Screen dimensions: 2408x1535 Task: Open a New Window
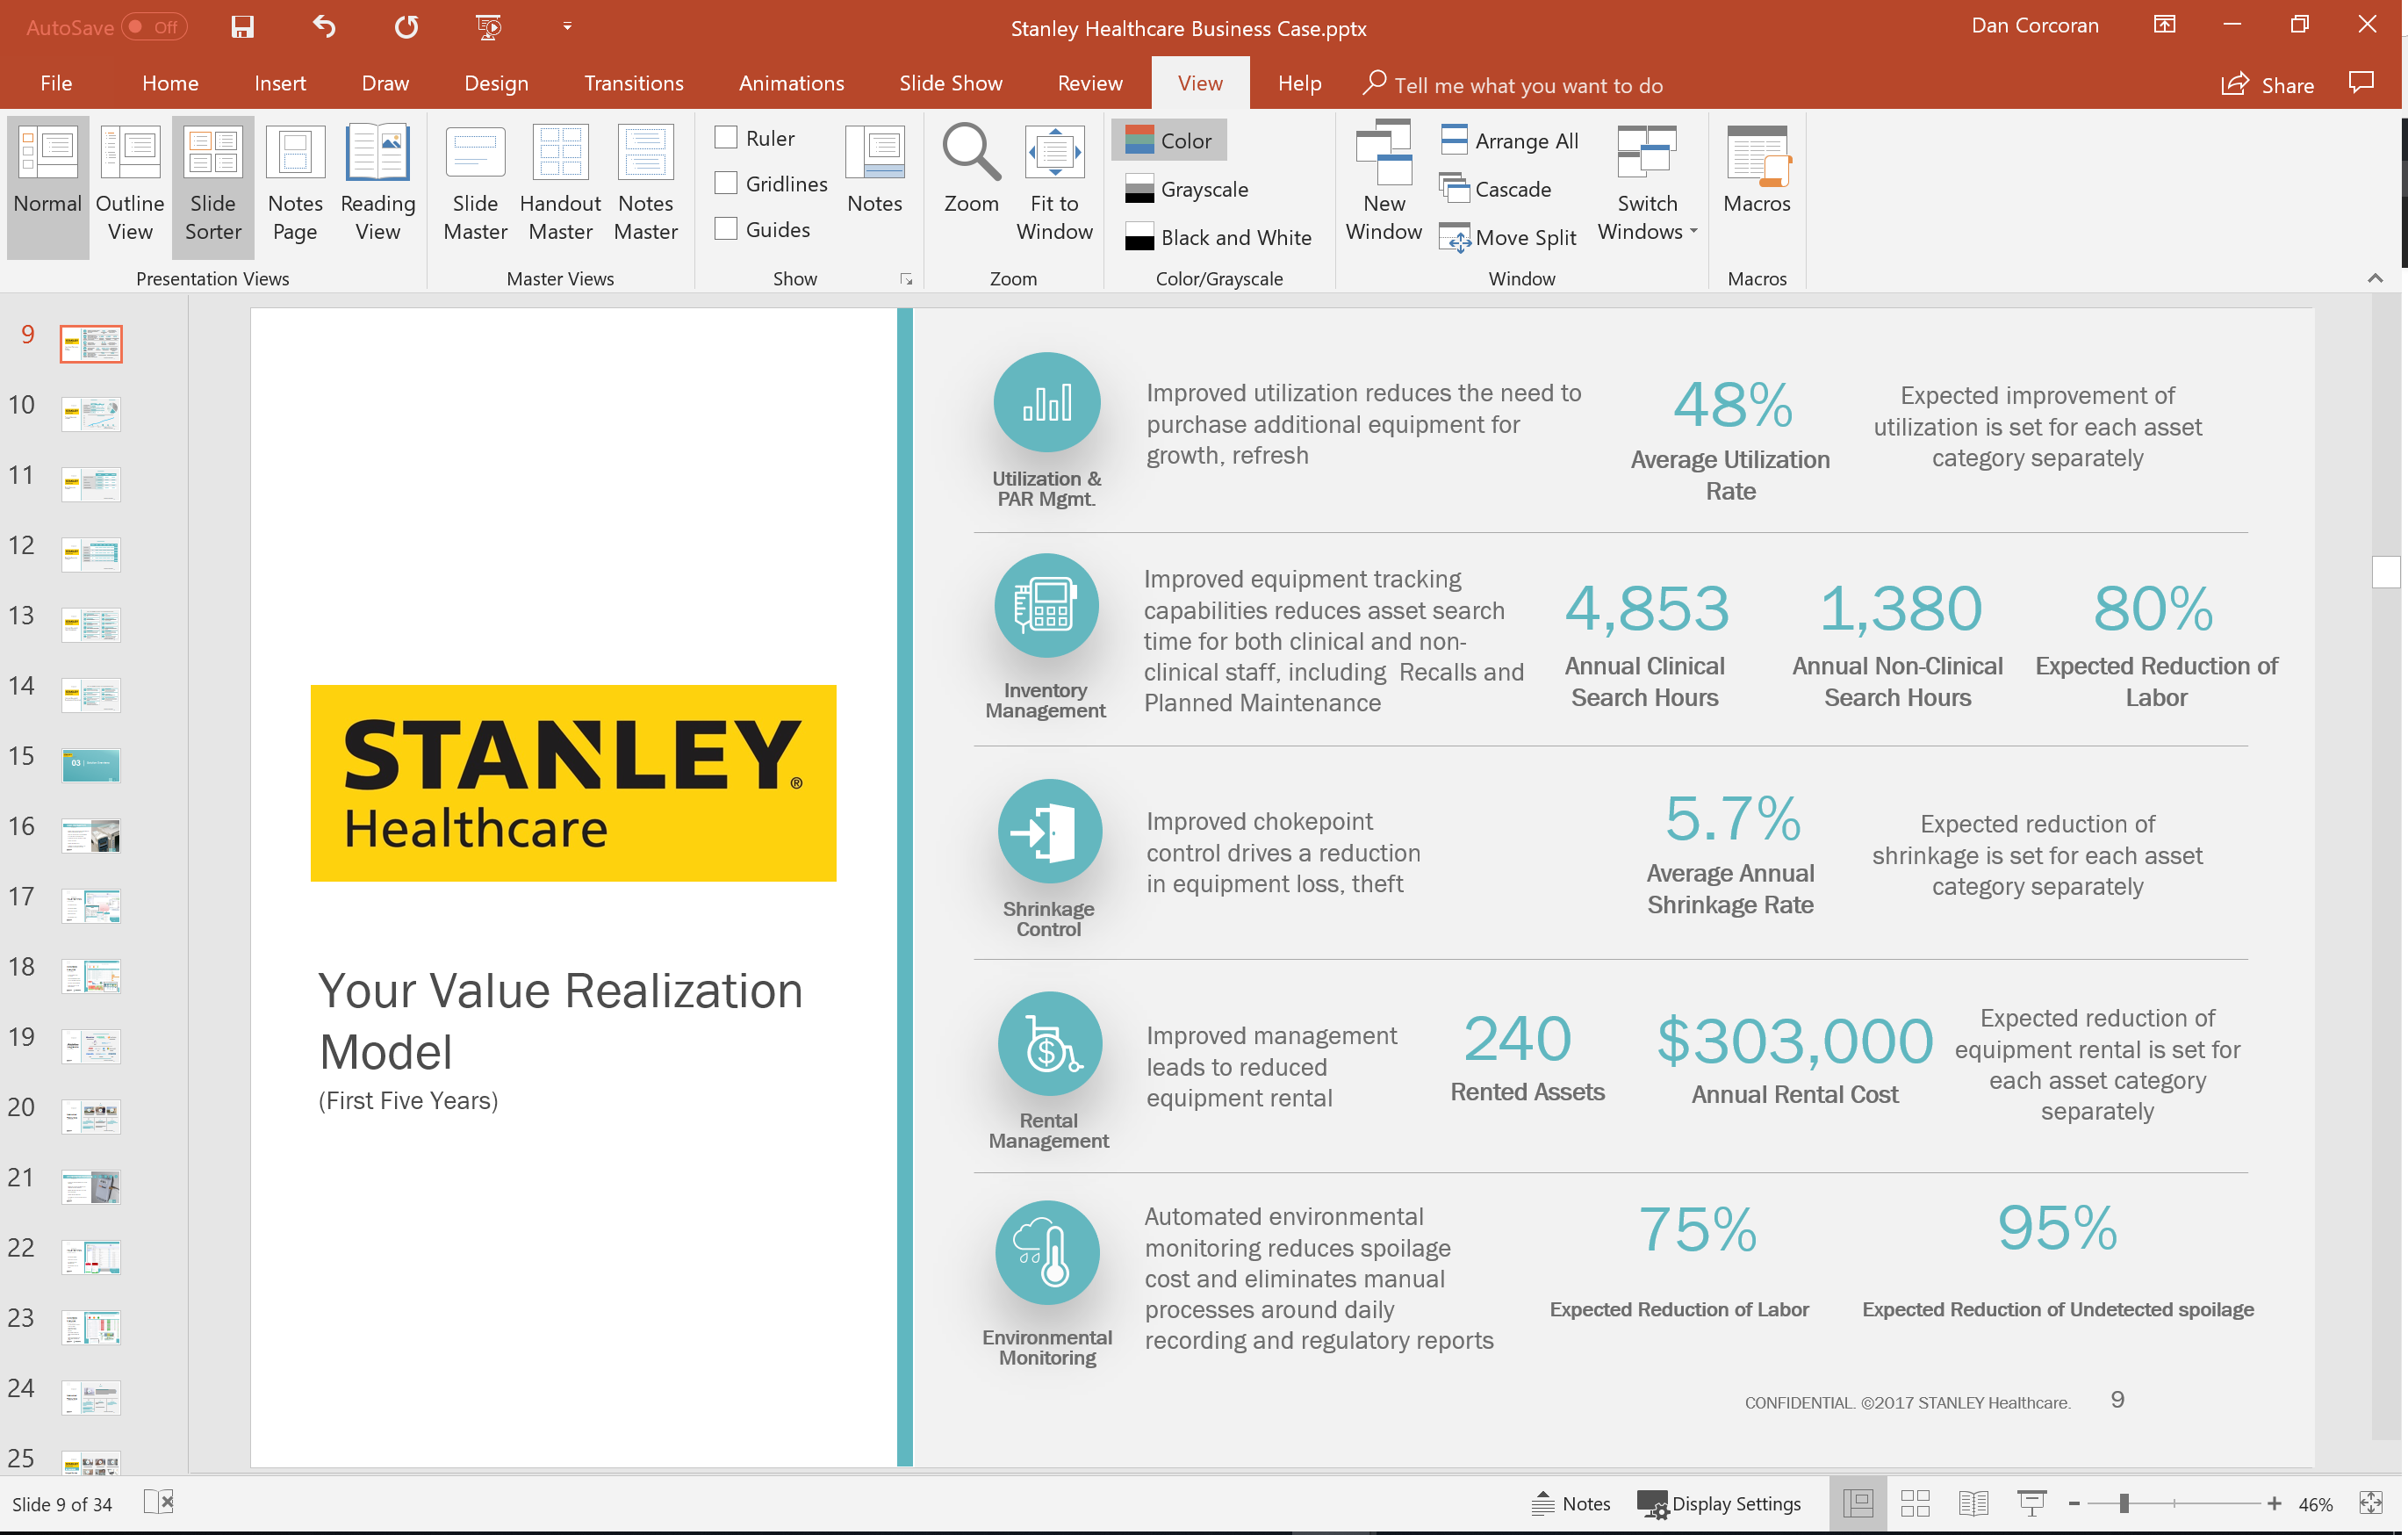tap(1384, 186)
